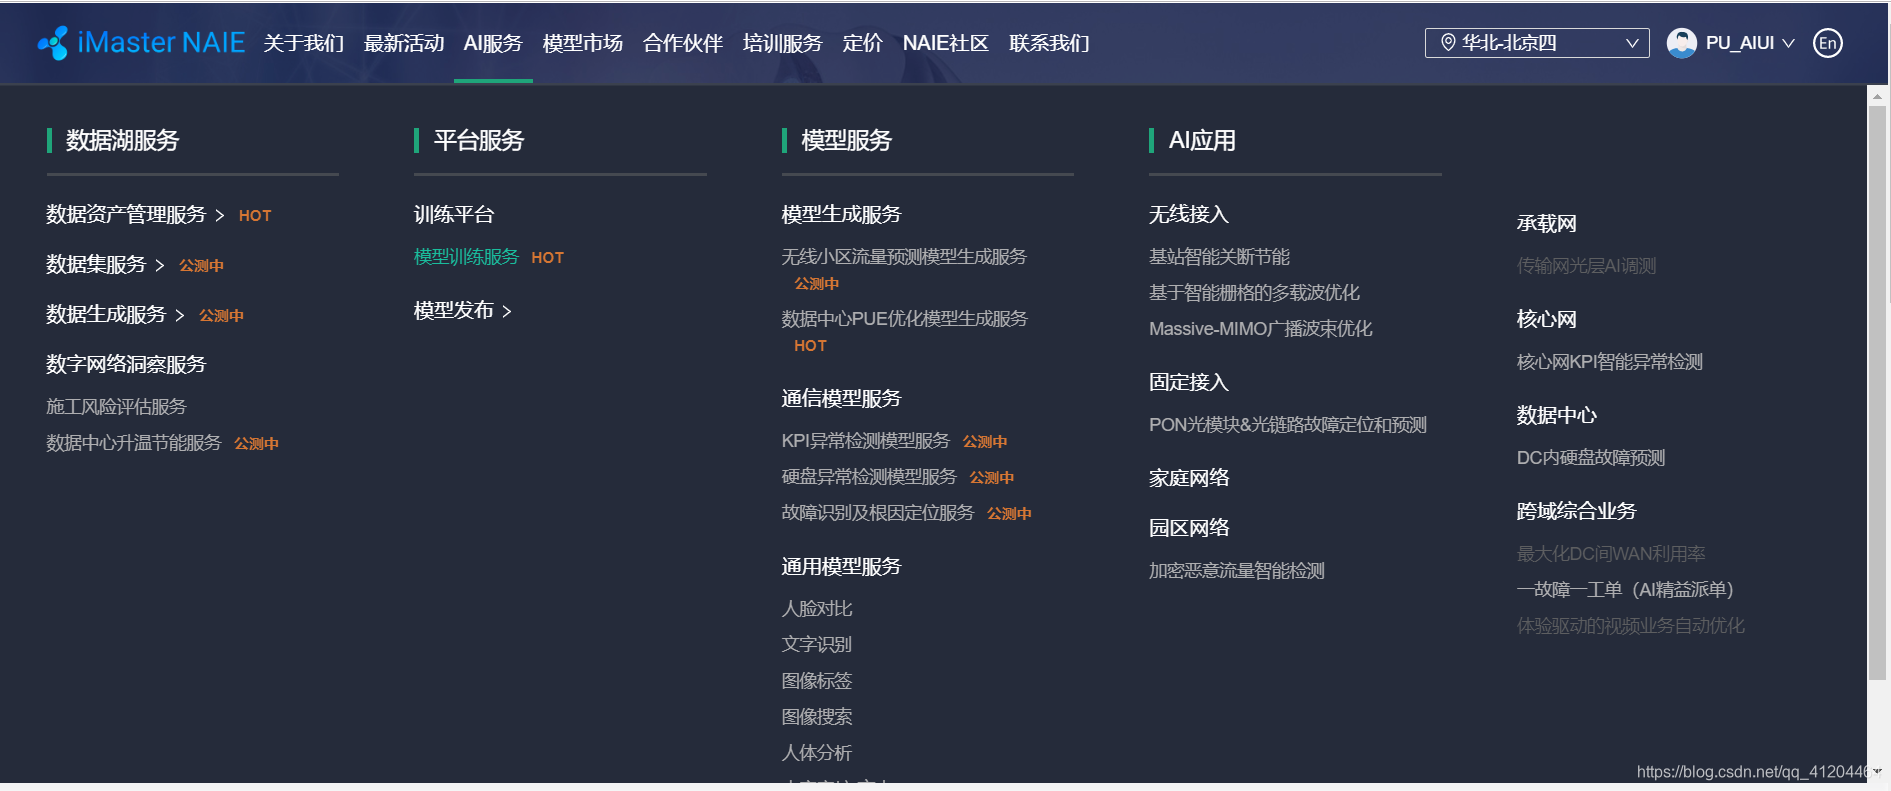Screen dimensions: 1891x791
Task: Click the 通信模型服务 heading
Action: 841,398
